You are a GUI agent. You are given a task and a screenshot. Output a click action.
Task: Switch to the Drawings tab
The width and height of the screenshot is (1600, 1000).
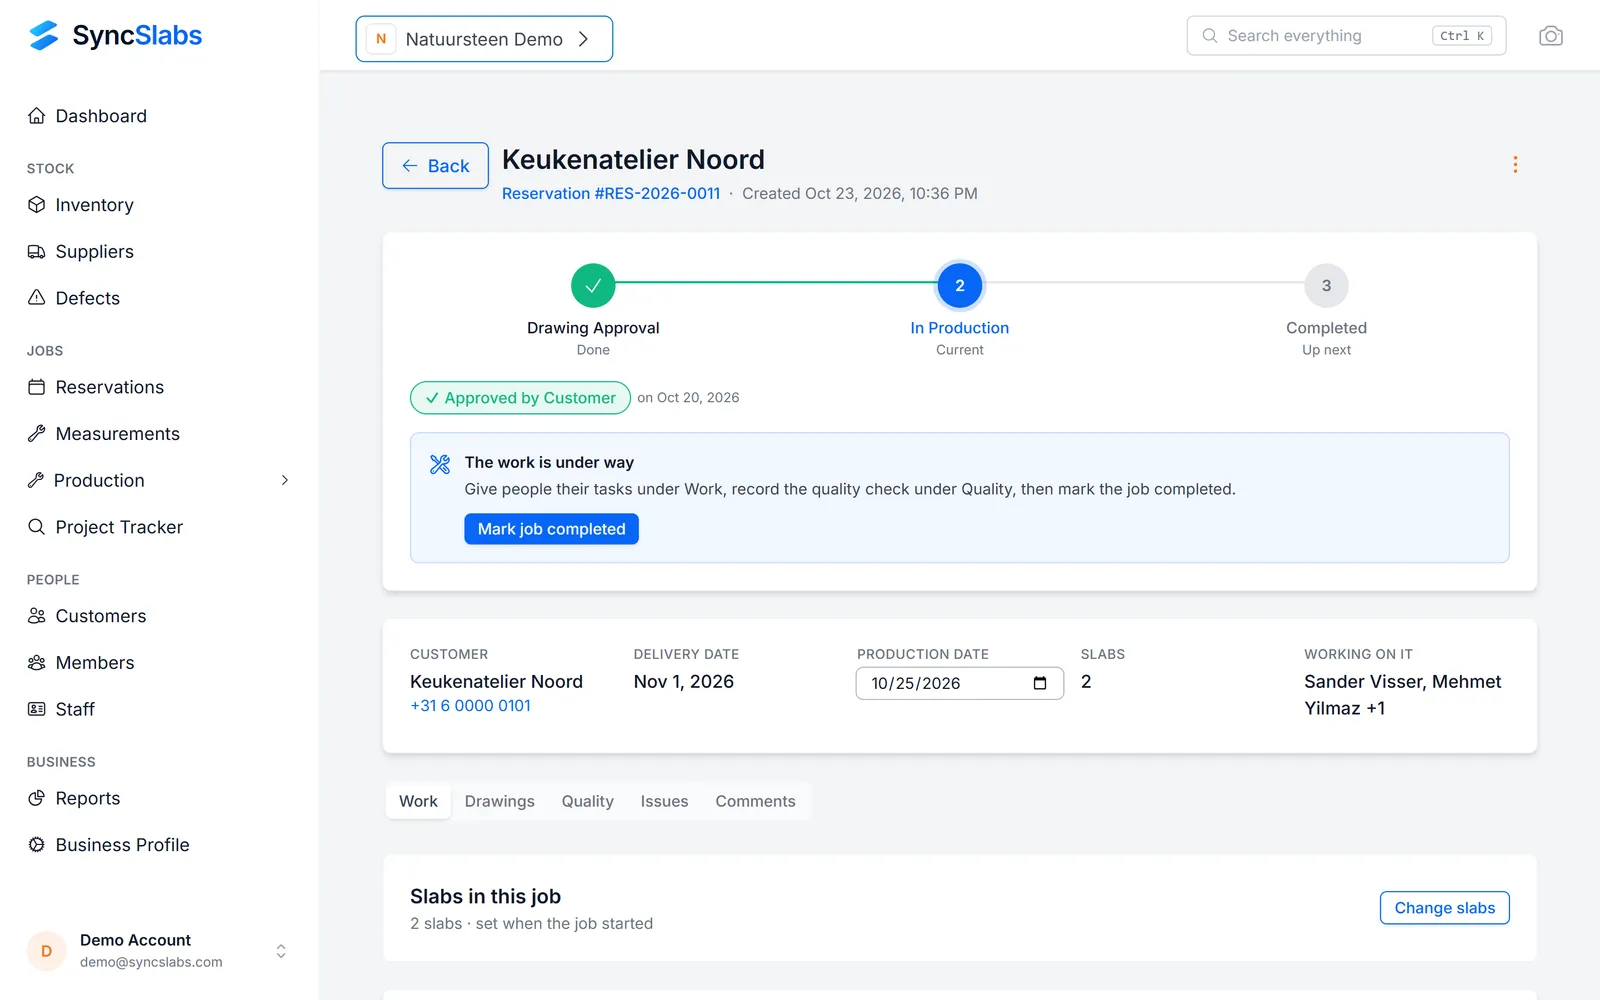[499, 801]
